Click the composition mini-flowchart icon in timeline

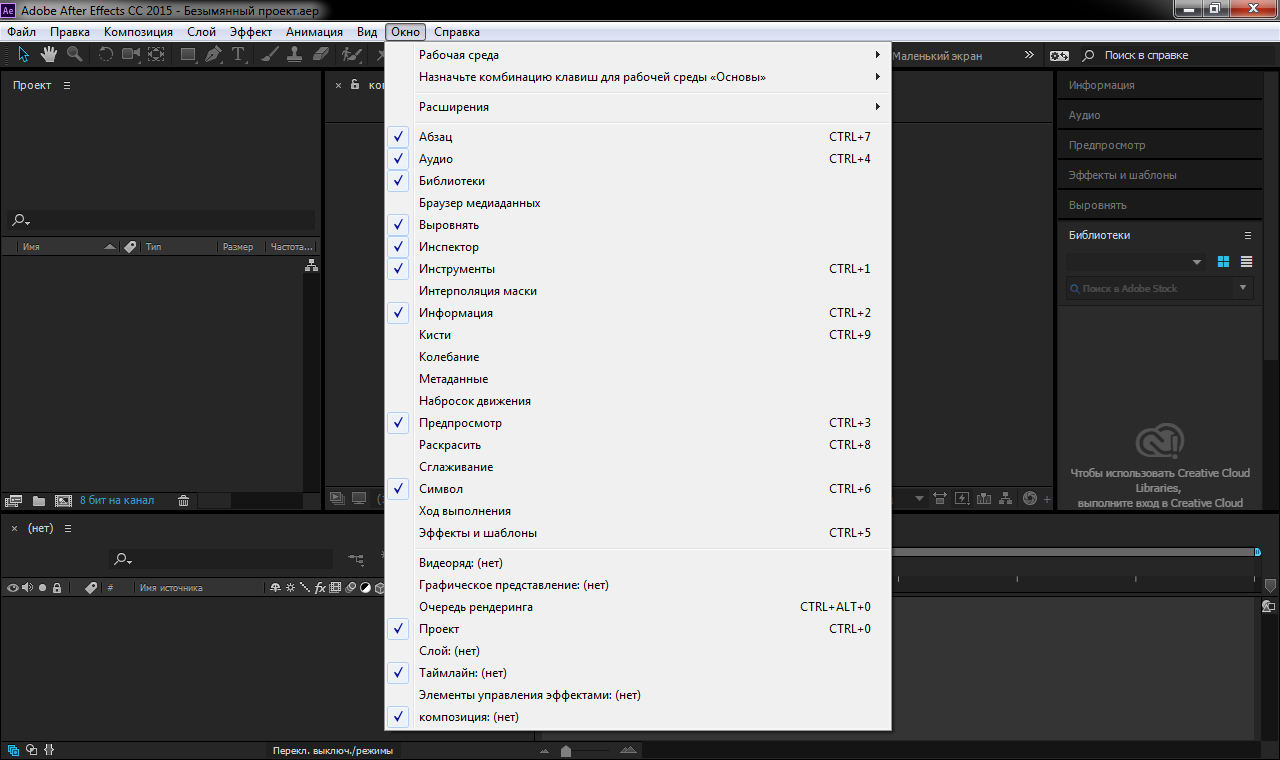coord(356,559)
